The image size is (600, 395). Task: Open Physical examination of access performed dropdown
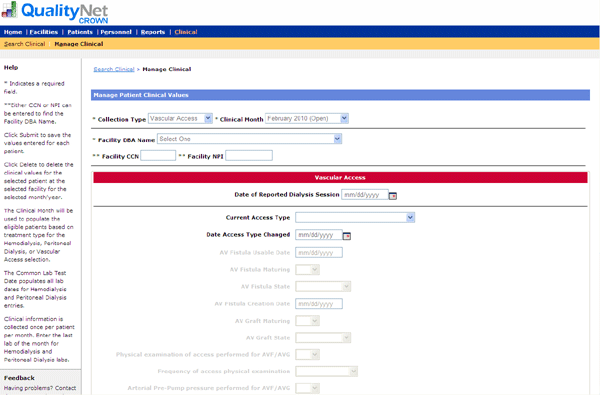tap(308, 355)
